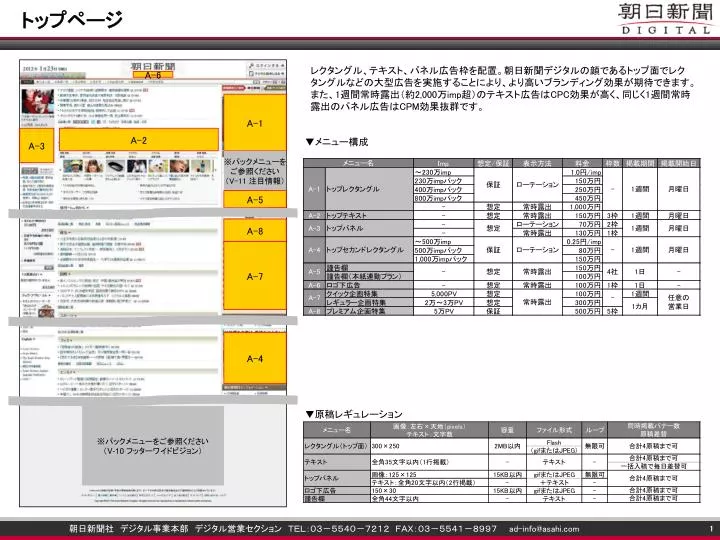The image size is (720, 540).
Task: Click the 全角35文字以内(1行掲載) cell
Action: pyautogui.click(x=429, y=462)
